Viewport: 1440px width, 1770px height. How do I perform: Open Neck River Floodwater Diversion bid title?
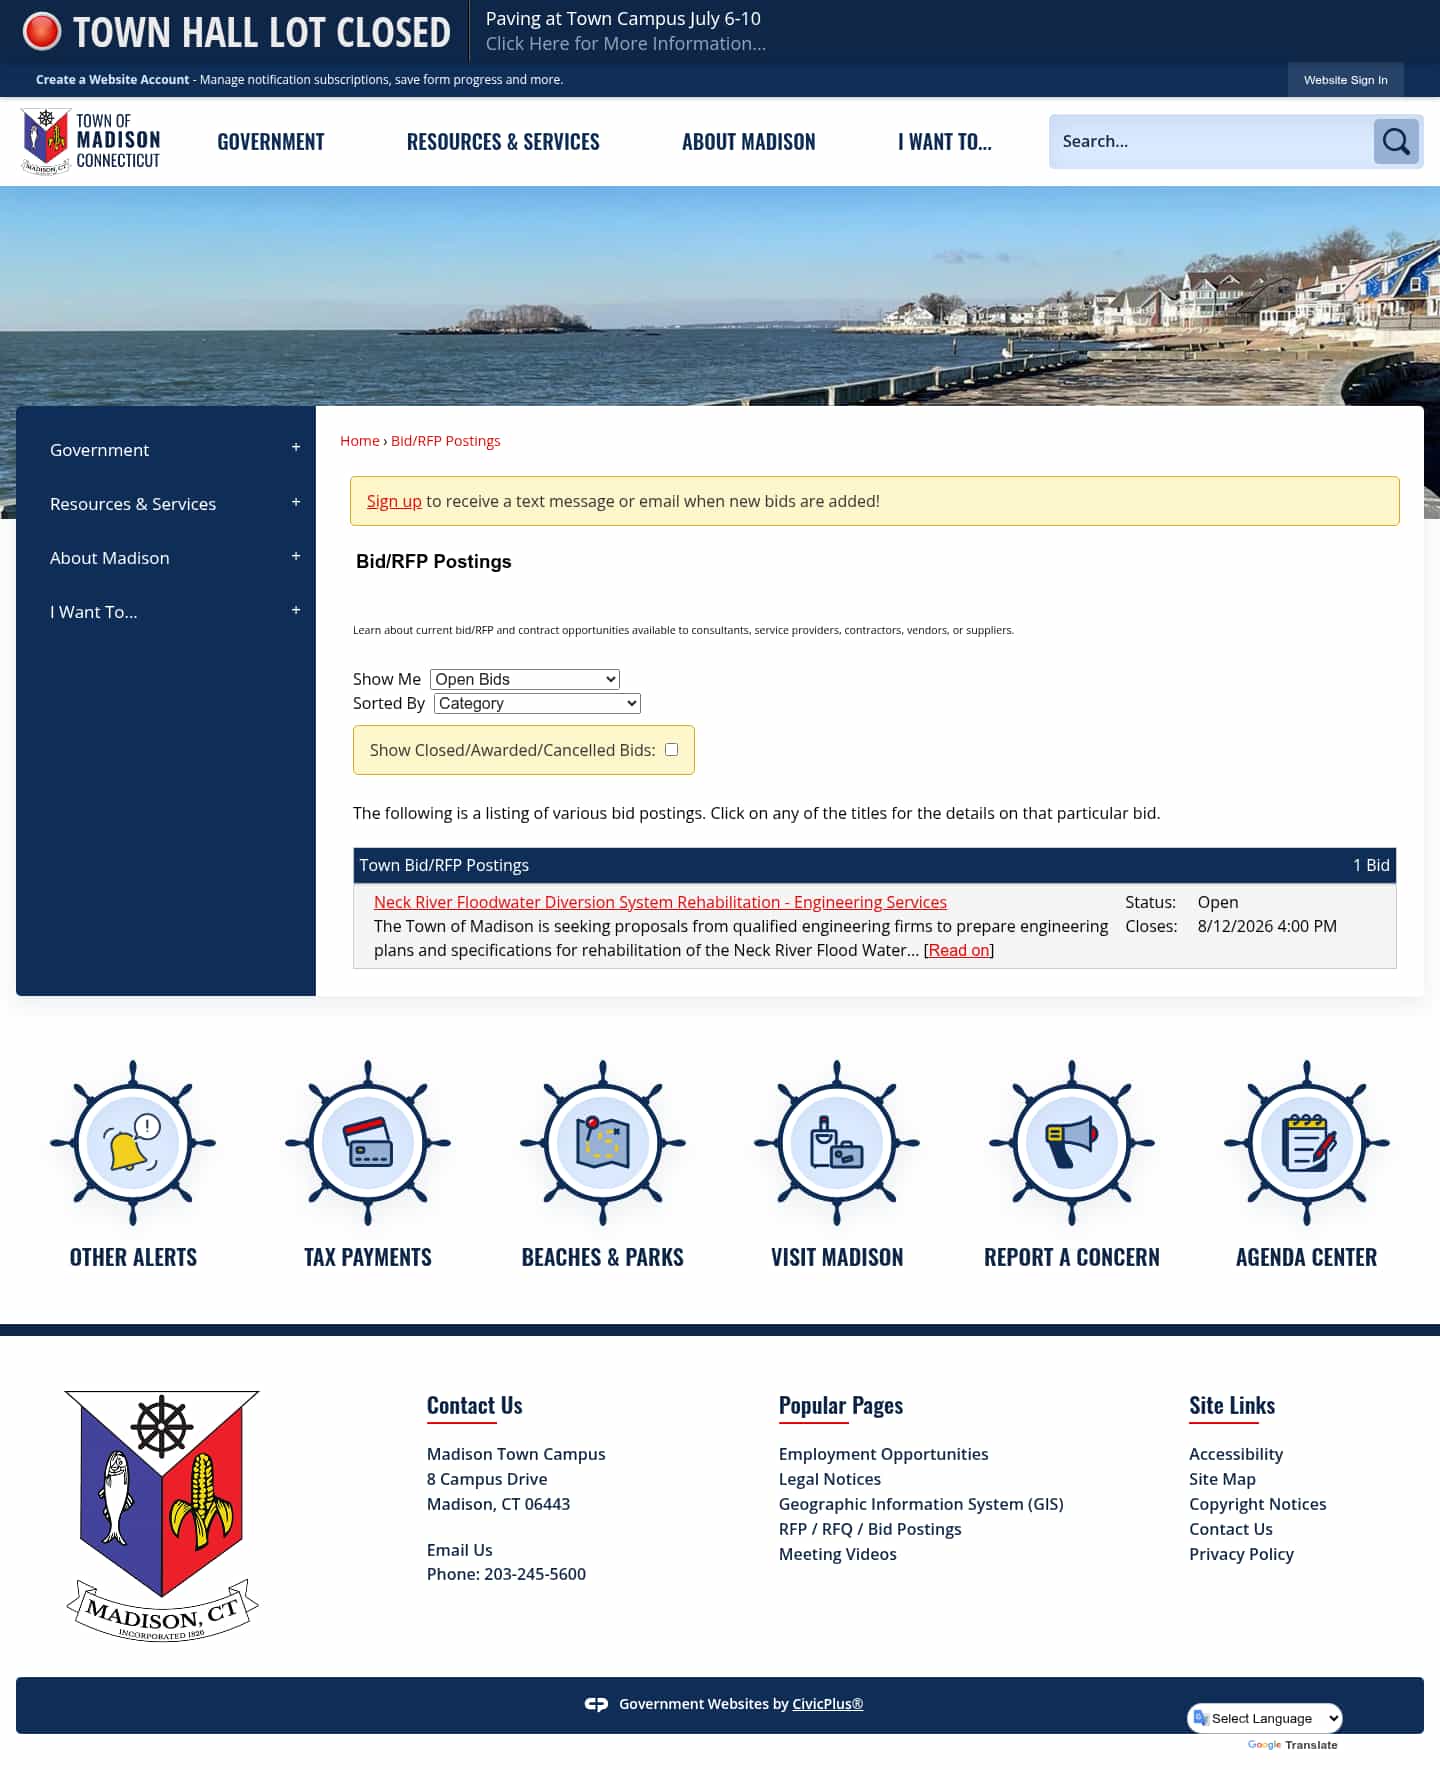tap(660, 902)
